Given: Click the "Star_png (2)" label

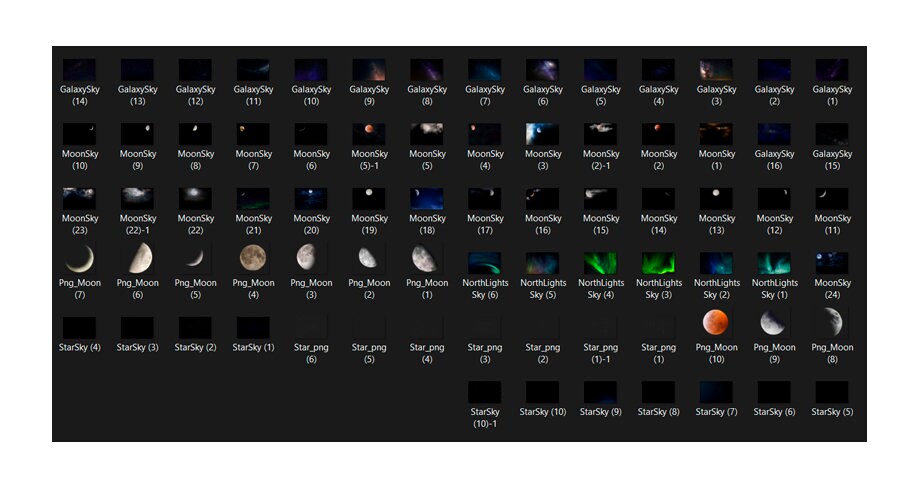Looking at the screenshot, I should 543,353.
